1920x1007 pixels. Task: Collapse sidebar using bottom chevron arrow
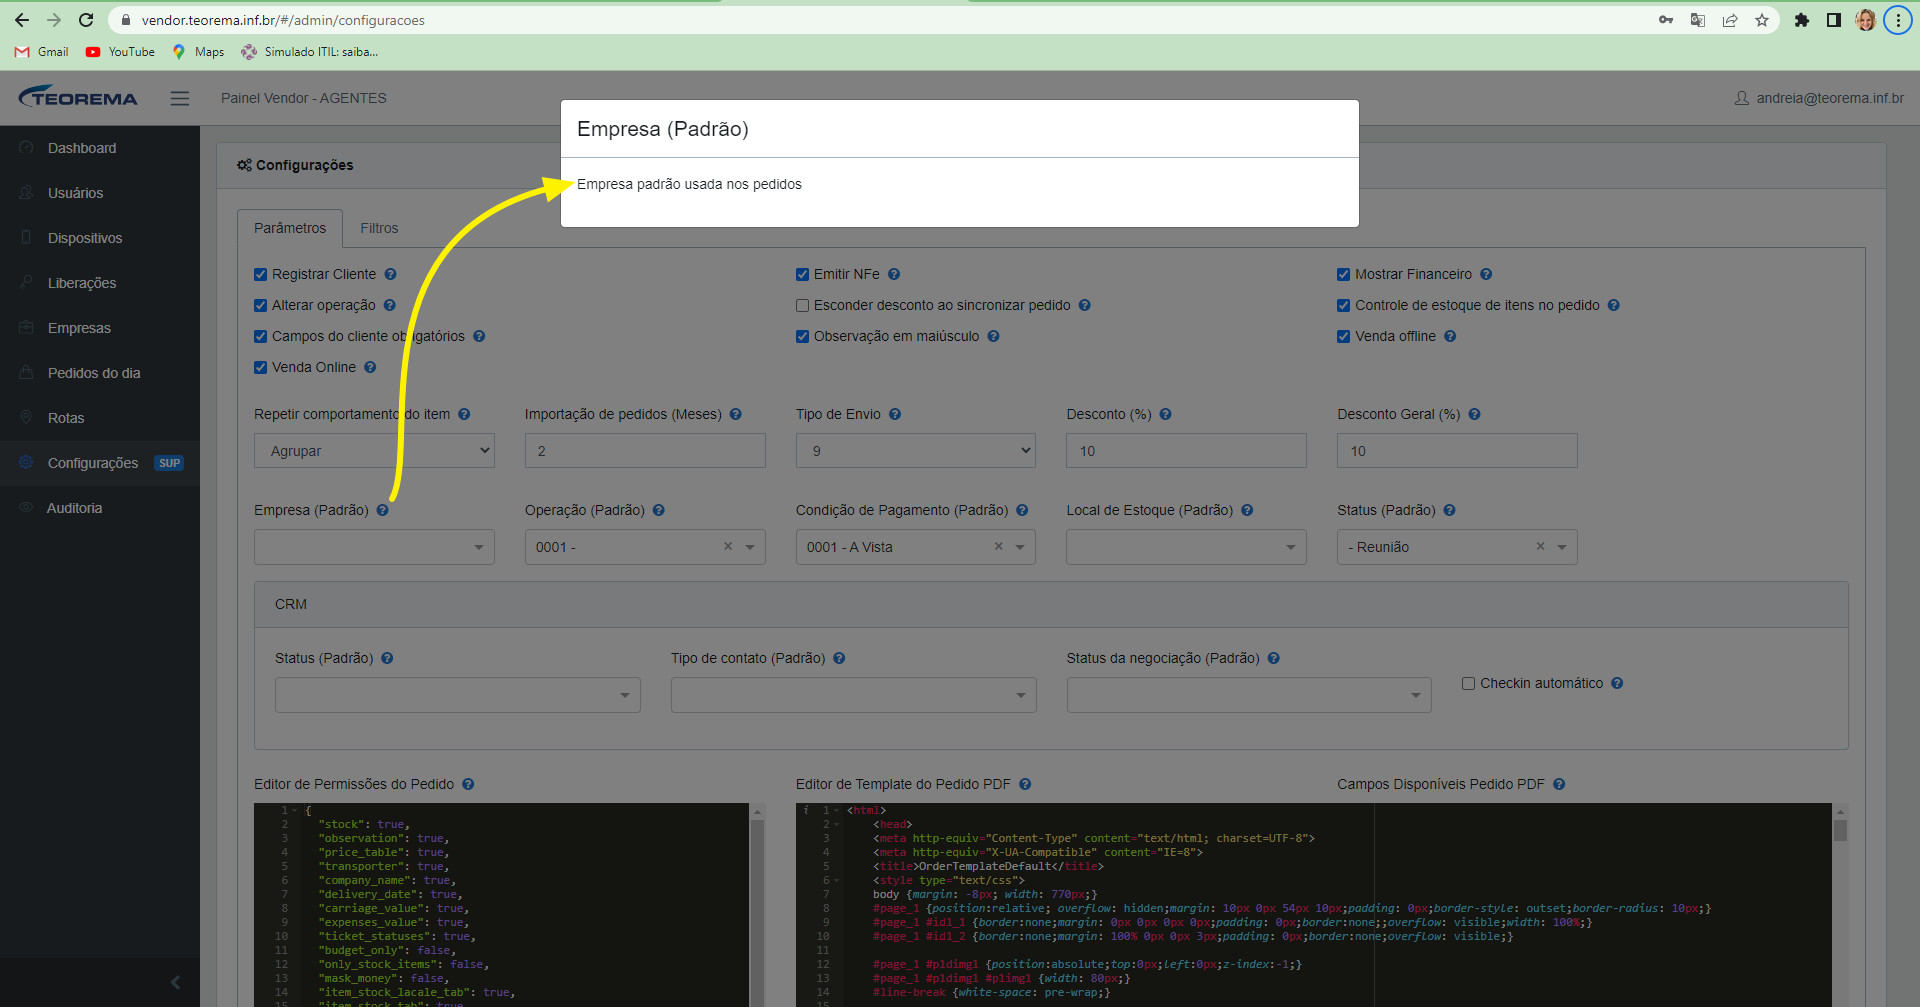click(175, 982)
